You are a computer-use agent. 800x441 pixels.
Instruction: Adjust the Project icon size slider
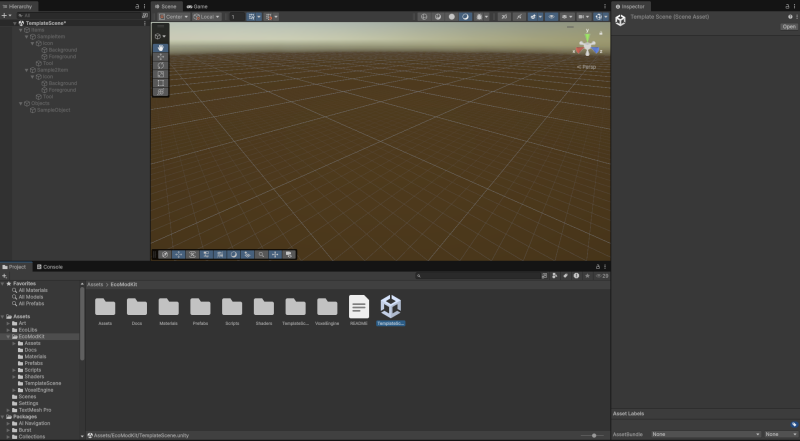click(x=594, y=435)
